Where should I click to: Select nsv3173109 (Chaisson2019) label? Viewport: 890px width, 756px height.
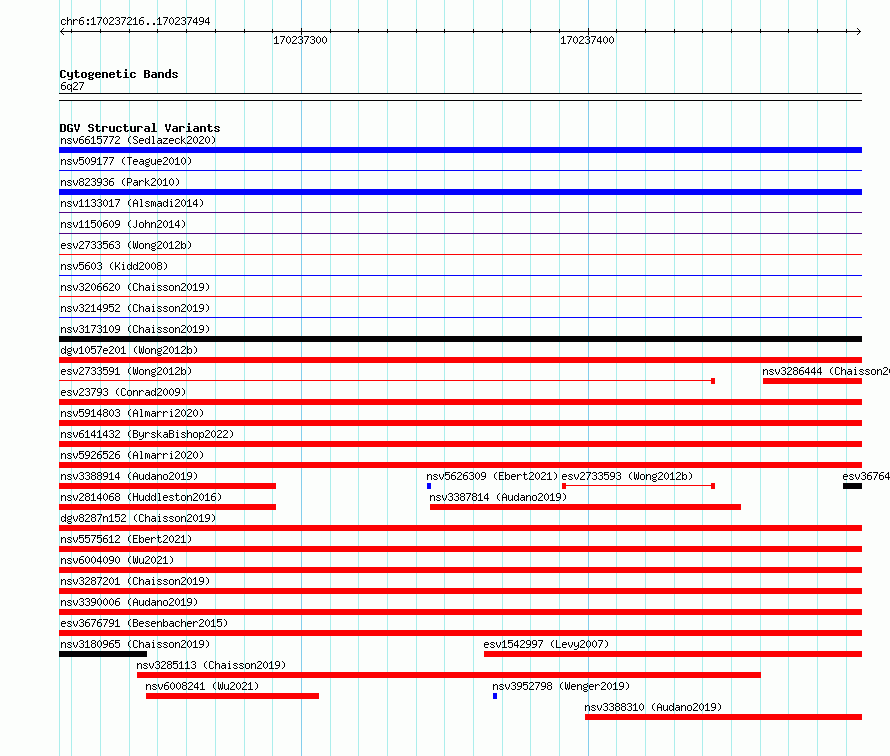click(x=135, y=329)
